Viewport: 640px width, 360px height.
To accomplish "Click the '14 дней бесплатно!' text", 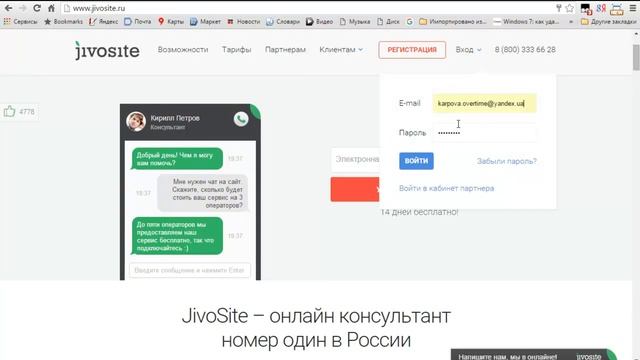I will (419, 212).
